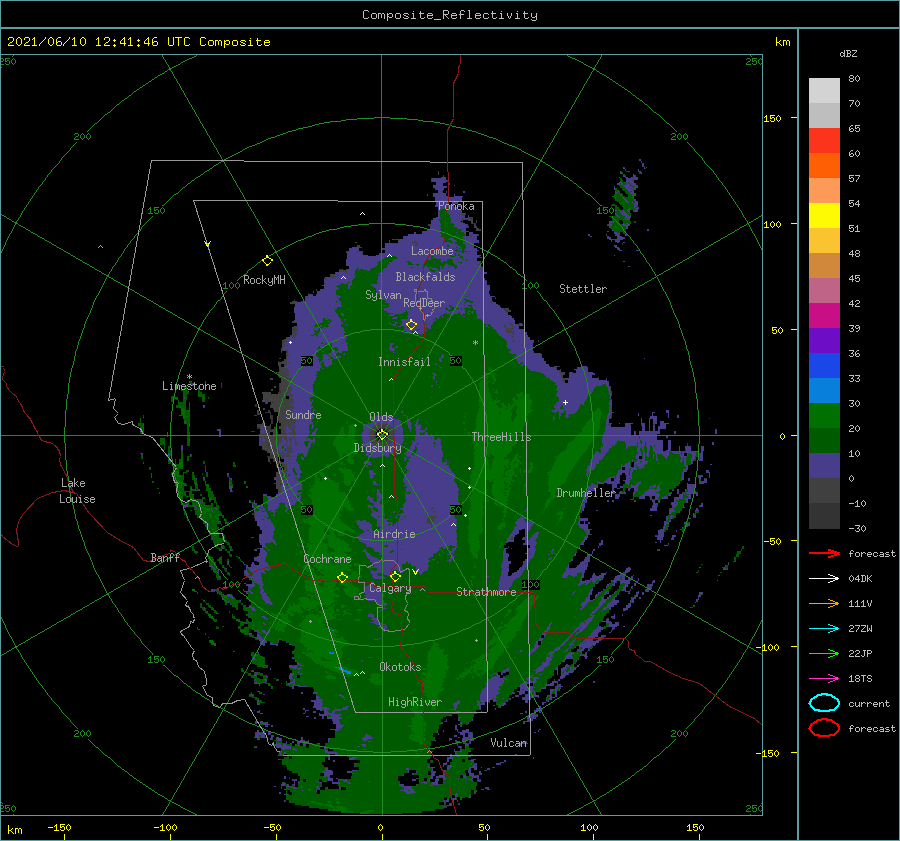Image resolution: width=900 pixels, height=841 pixels.
Task: Click the 04DK legend label
Action: pos(860,579)
